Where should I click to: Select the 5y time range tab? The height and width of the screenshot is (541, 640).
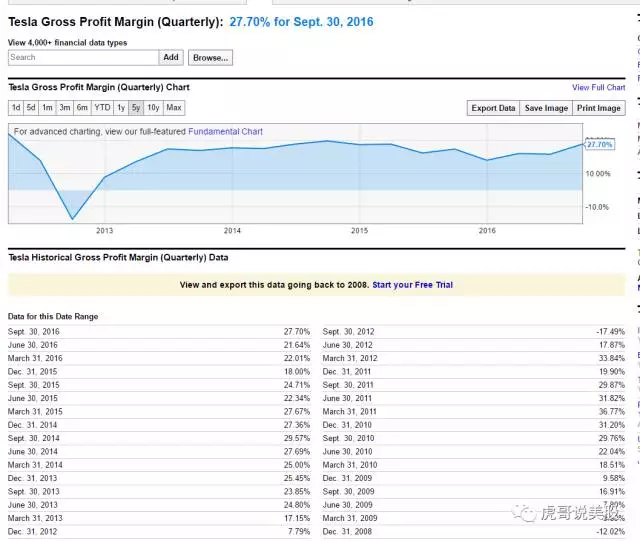point(136,108)
